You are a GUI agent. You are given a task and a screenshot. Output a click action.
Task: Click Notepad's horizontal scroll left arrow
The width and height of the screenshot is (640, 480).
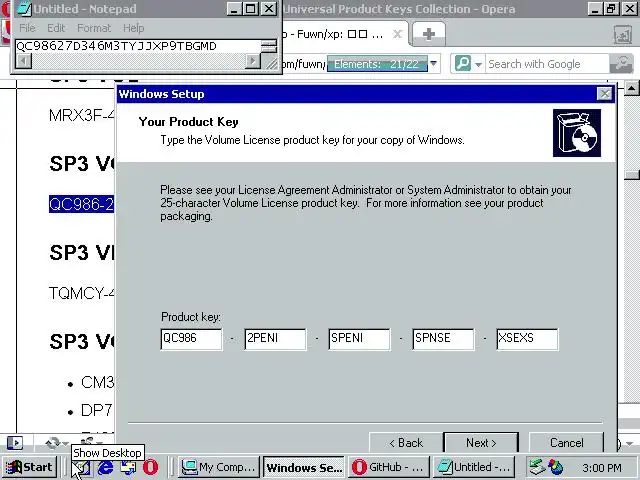(23, 61)
